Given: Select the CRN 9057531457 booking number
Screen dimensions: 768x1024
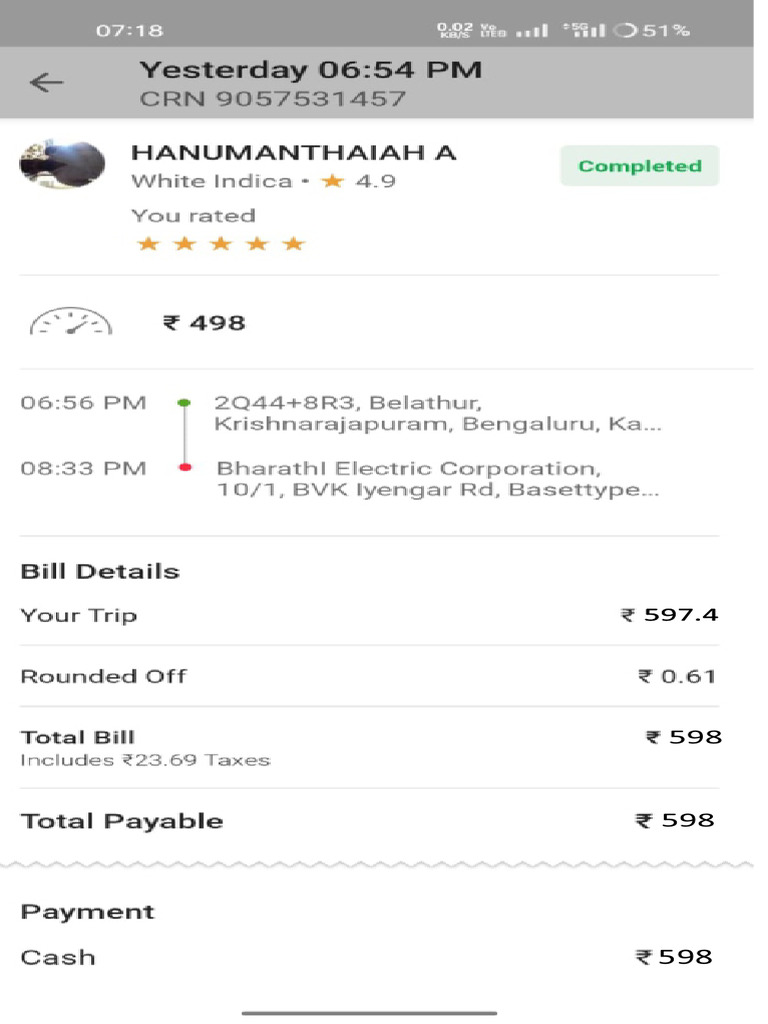Looking at the screenshot, I should coord(272,99).
